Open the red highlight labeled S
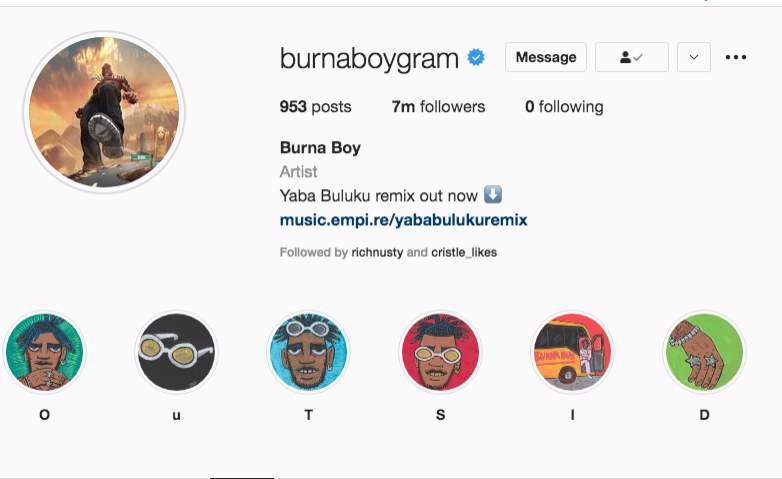Image resolution: width=782 pixels, height=479 pixels. (440, 352)
